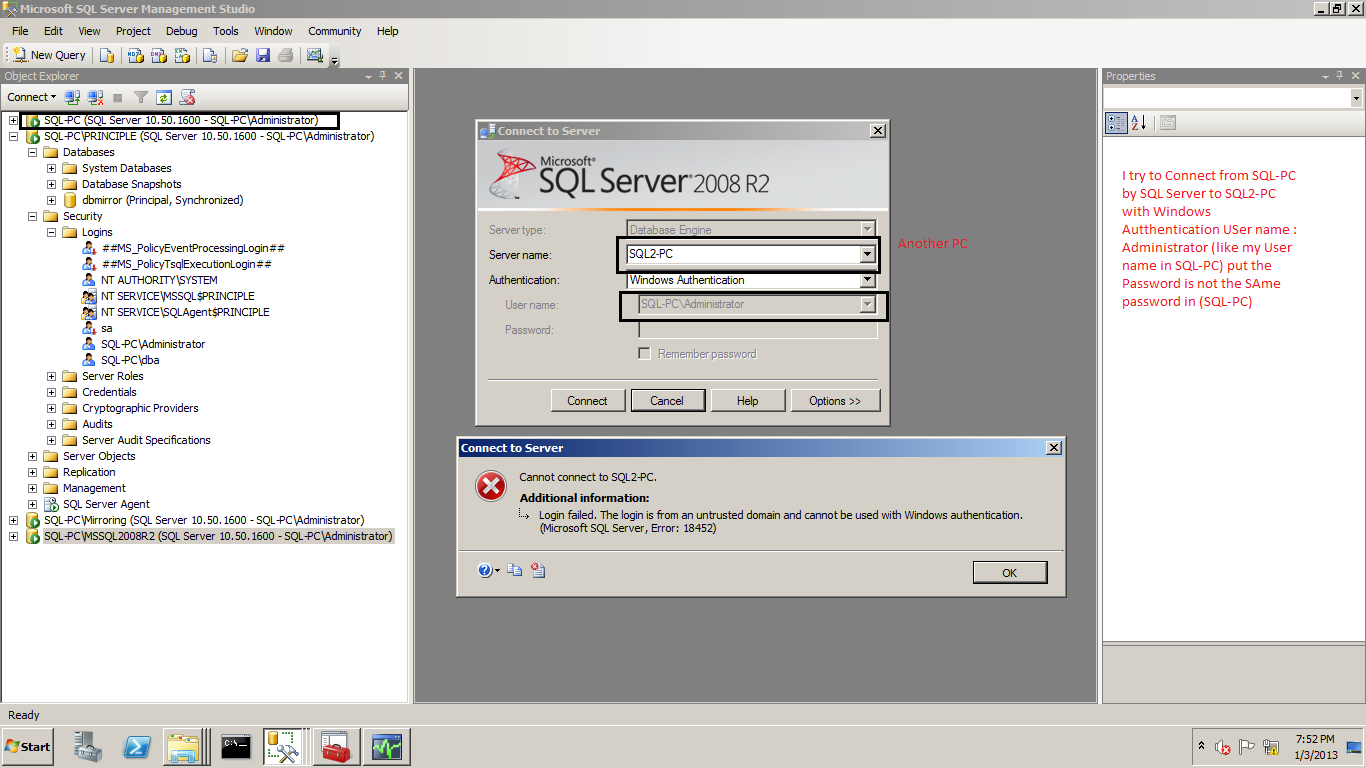Open a new Analysis Services XMLA query
The height and width of the screenshot is (768, 1366).
(181, 55)
